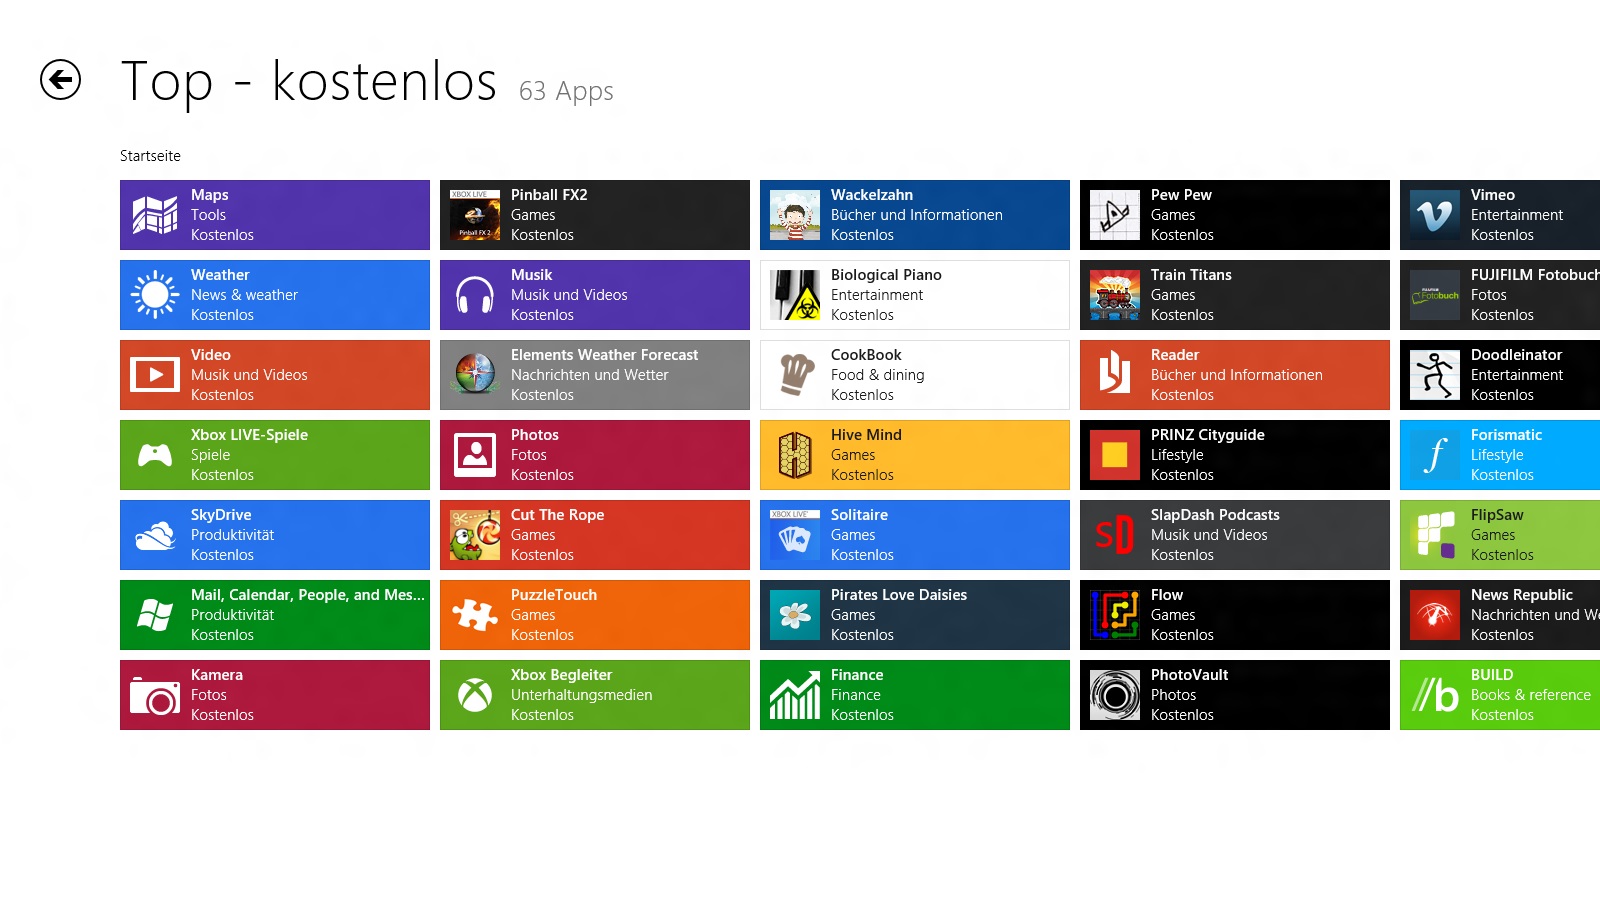Click the 'Train Titans' title text
Viewport: 1600px width, 900px height.
point(1191,275)
